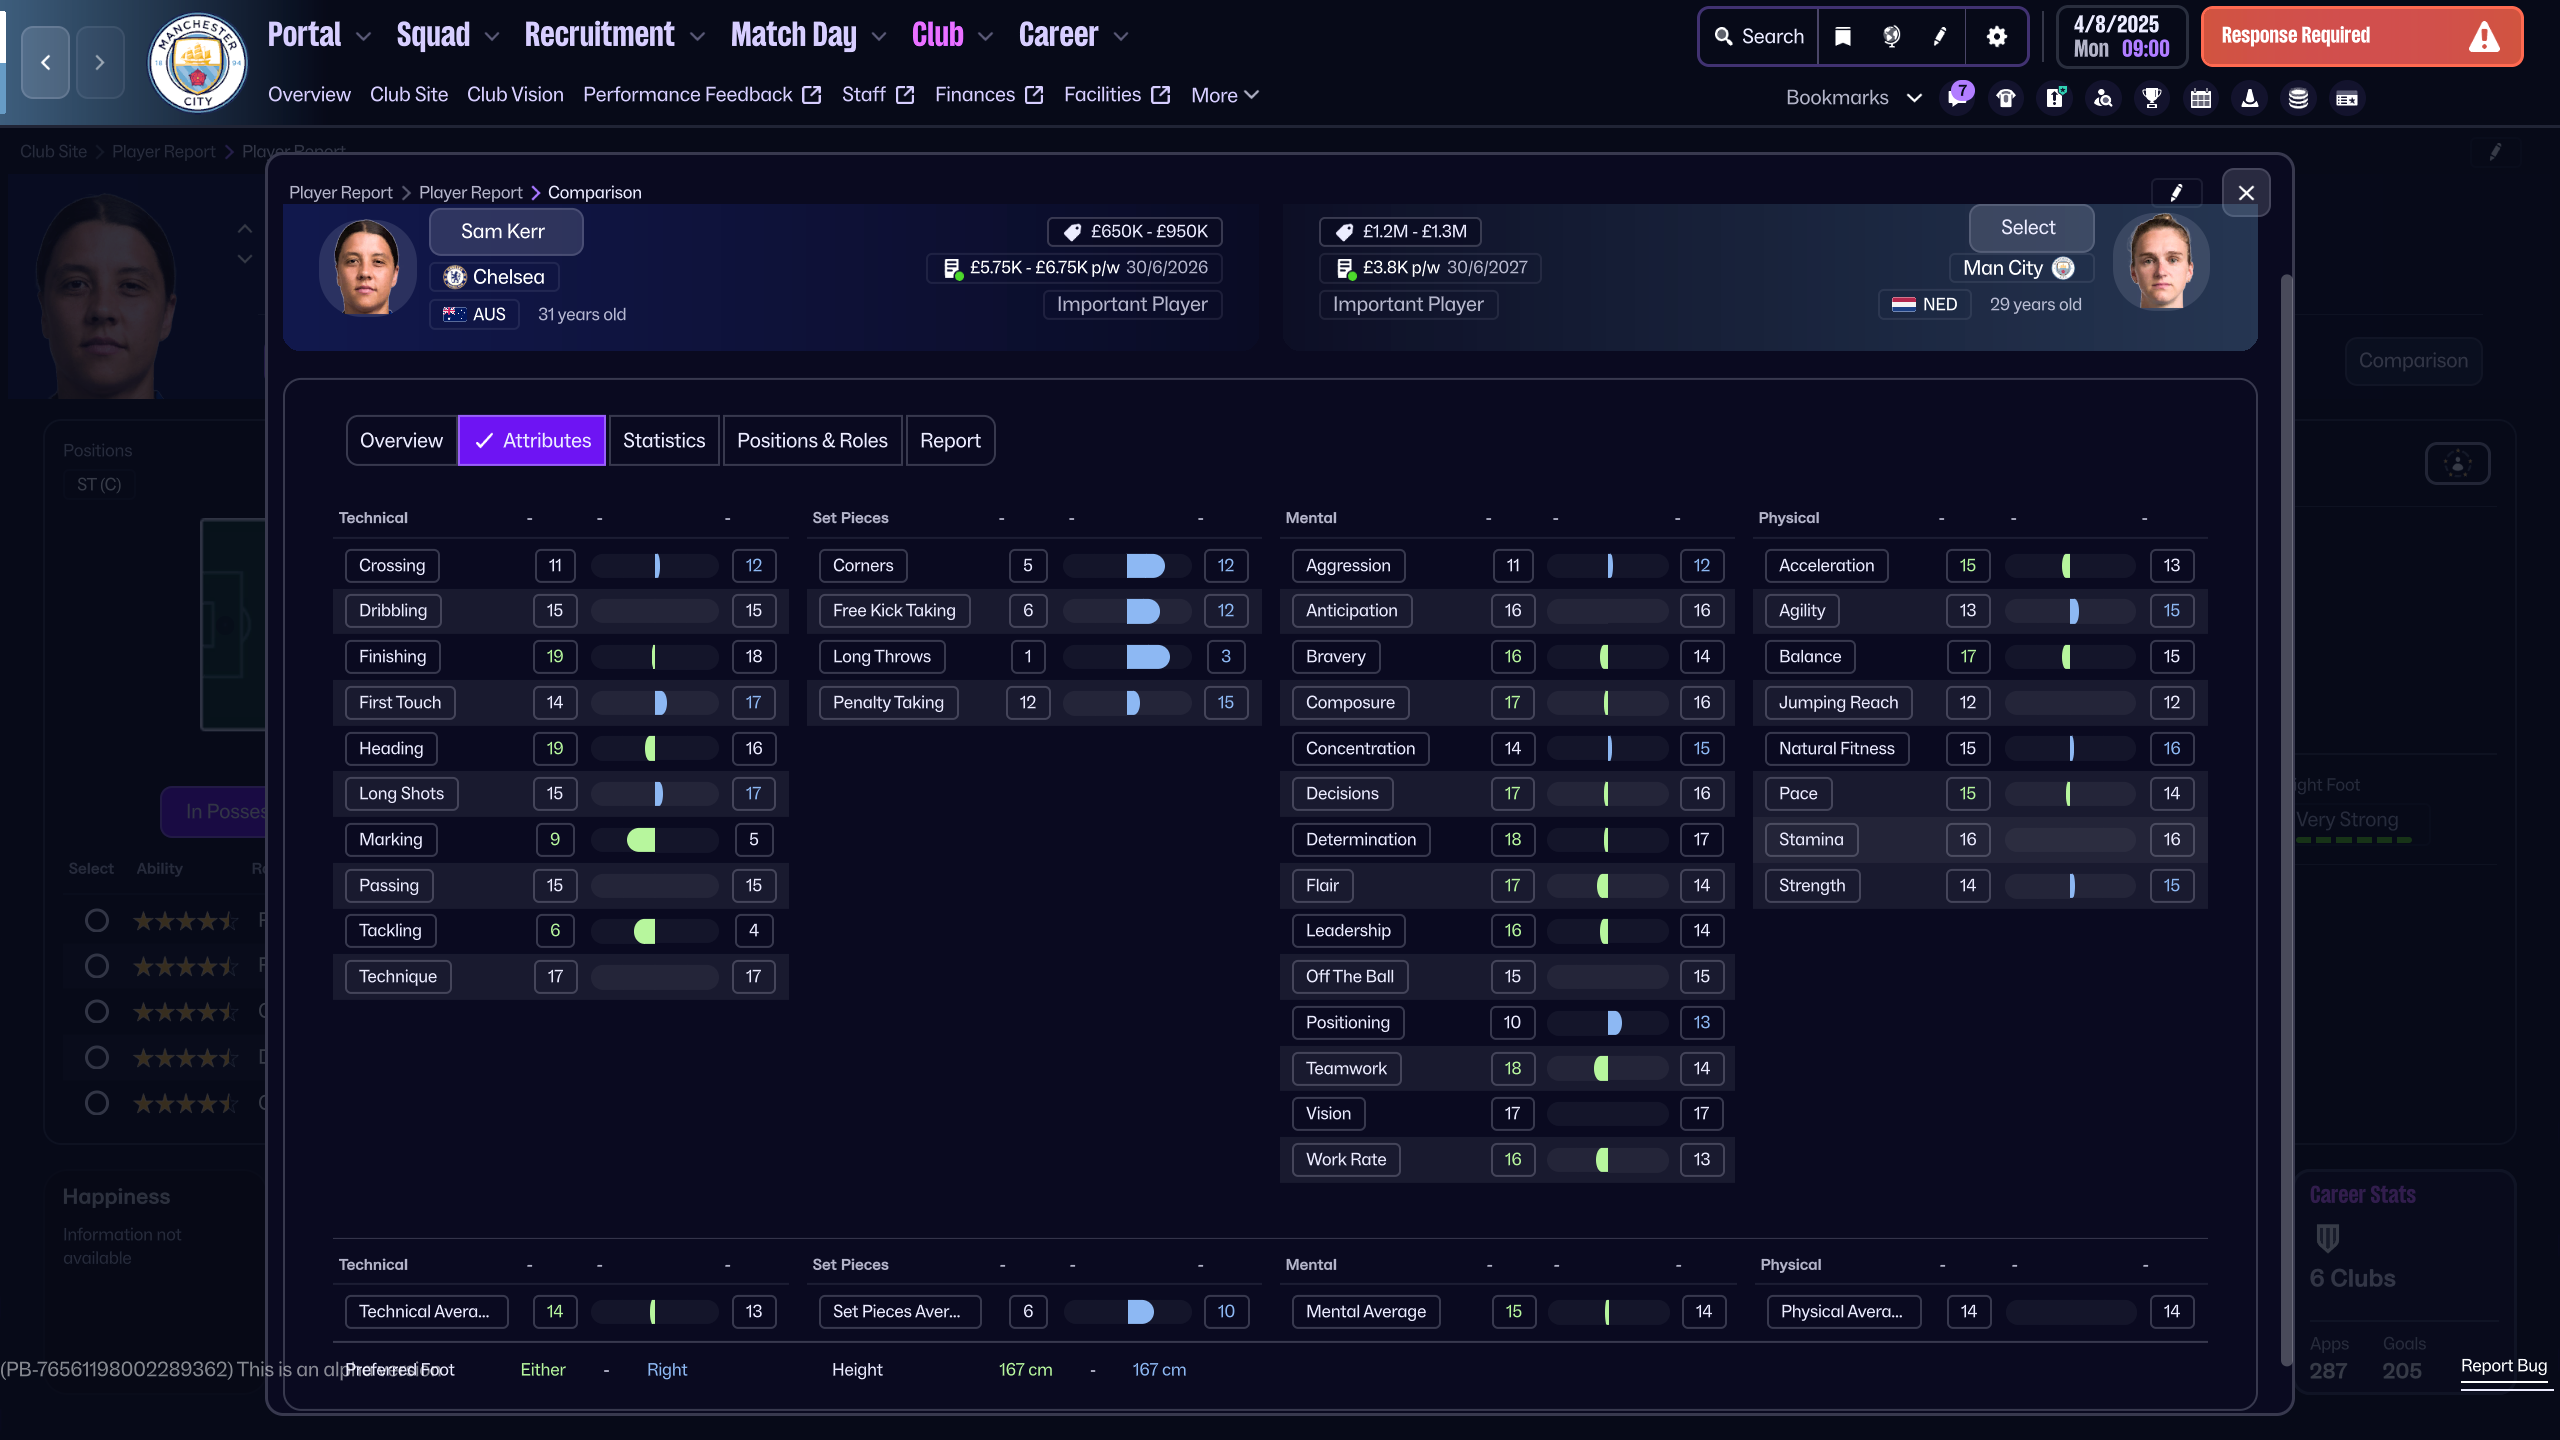
Task: Click the squad shirt bookmark icon
Action: (x=2006, y=98)
